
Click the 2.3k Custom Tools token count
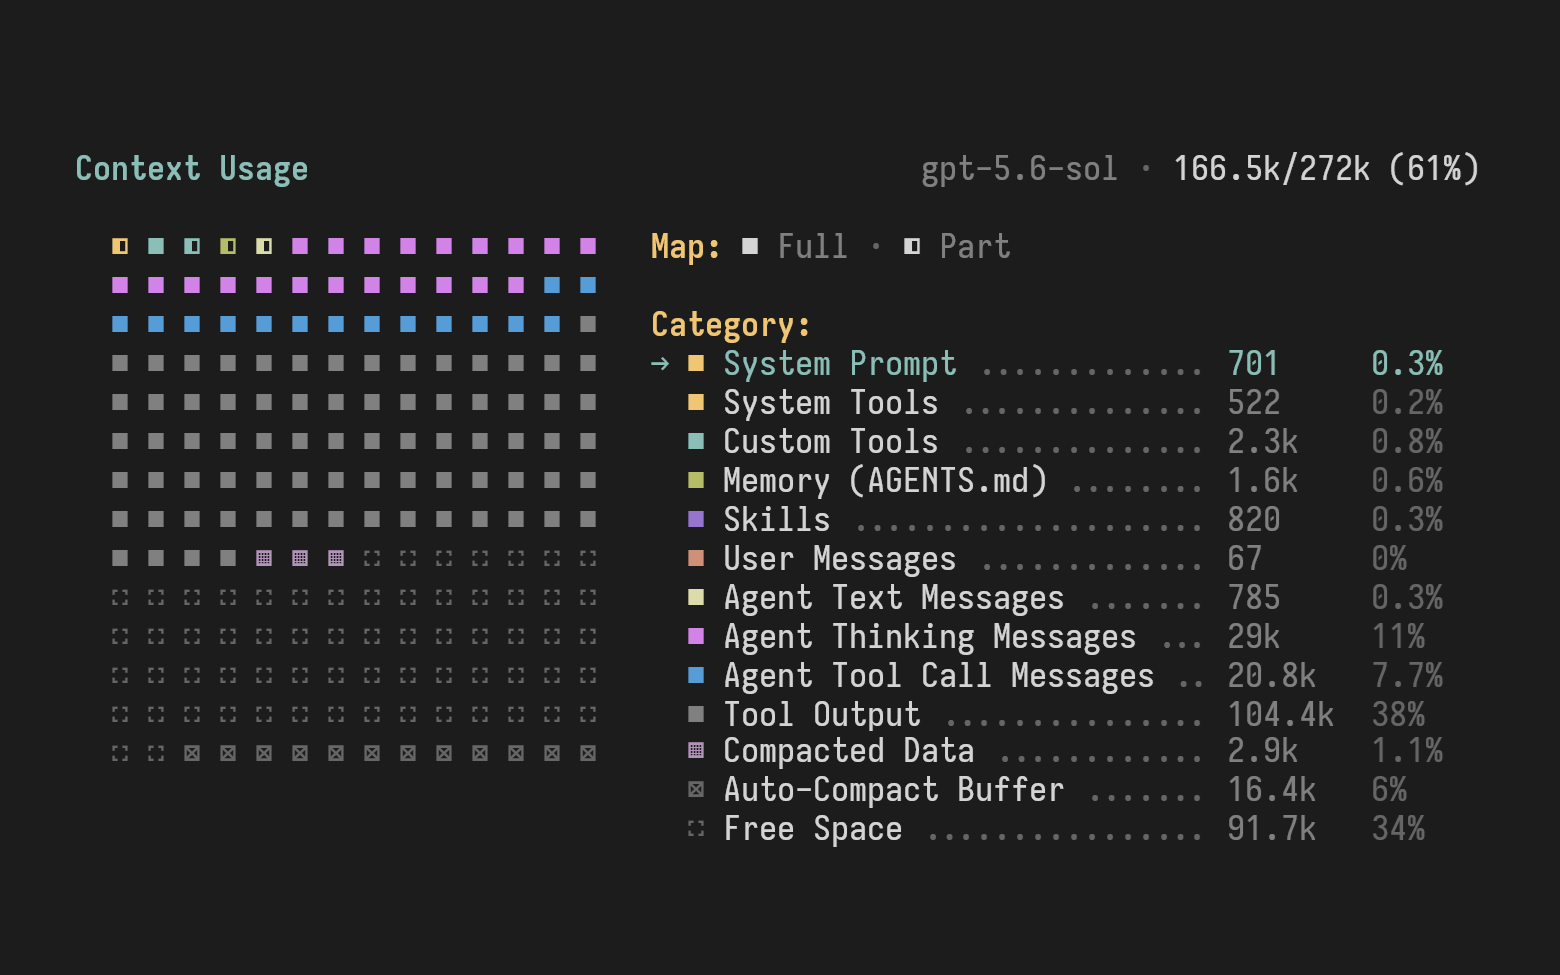[1263, 442]
